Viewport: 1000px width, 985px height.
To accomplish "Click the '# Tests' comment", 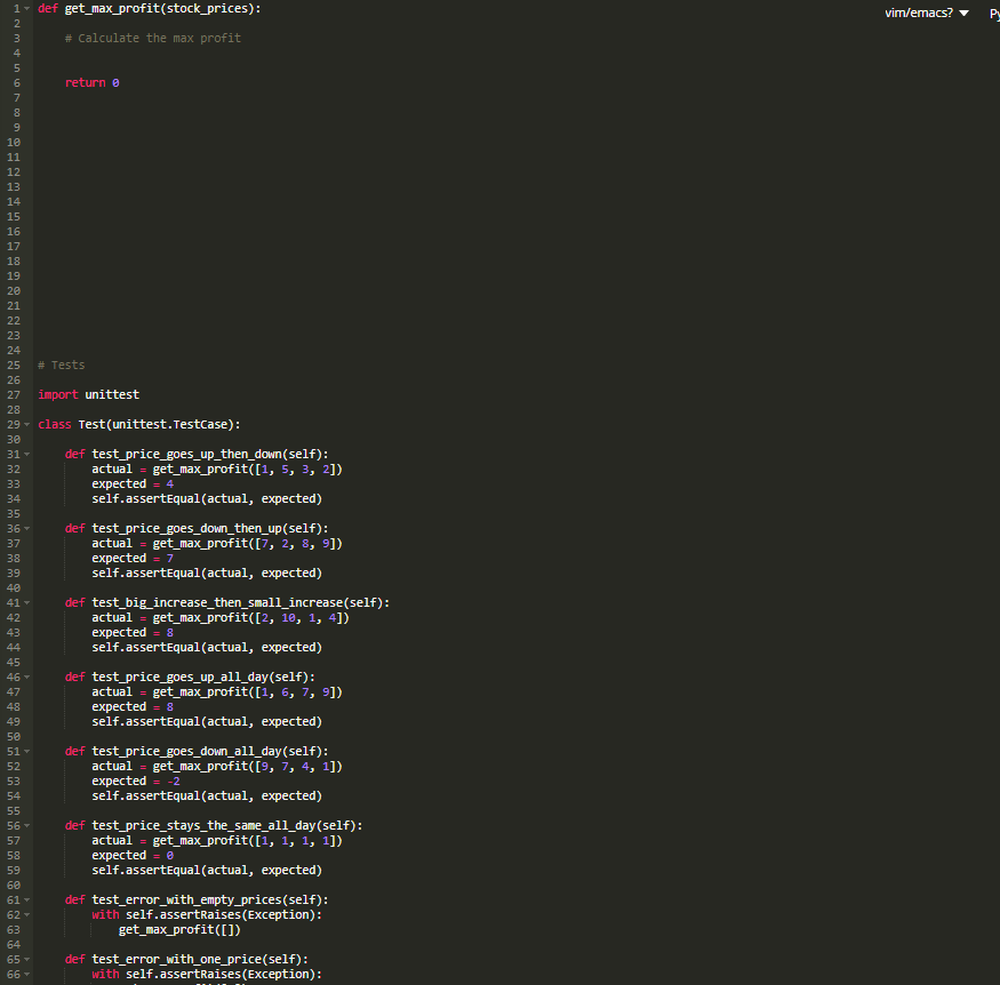I will [x=61, y=366].
